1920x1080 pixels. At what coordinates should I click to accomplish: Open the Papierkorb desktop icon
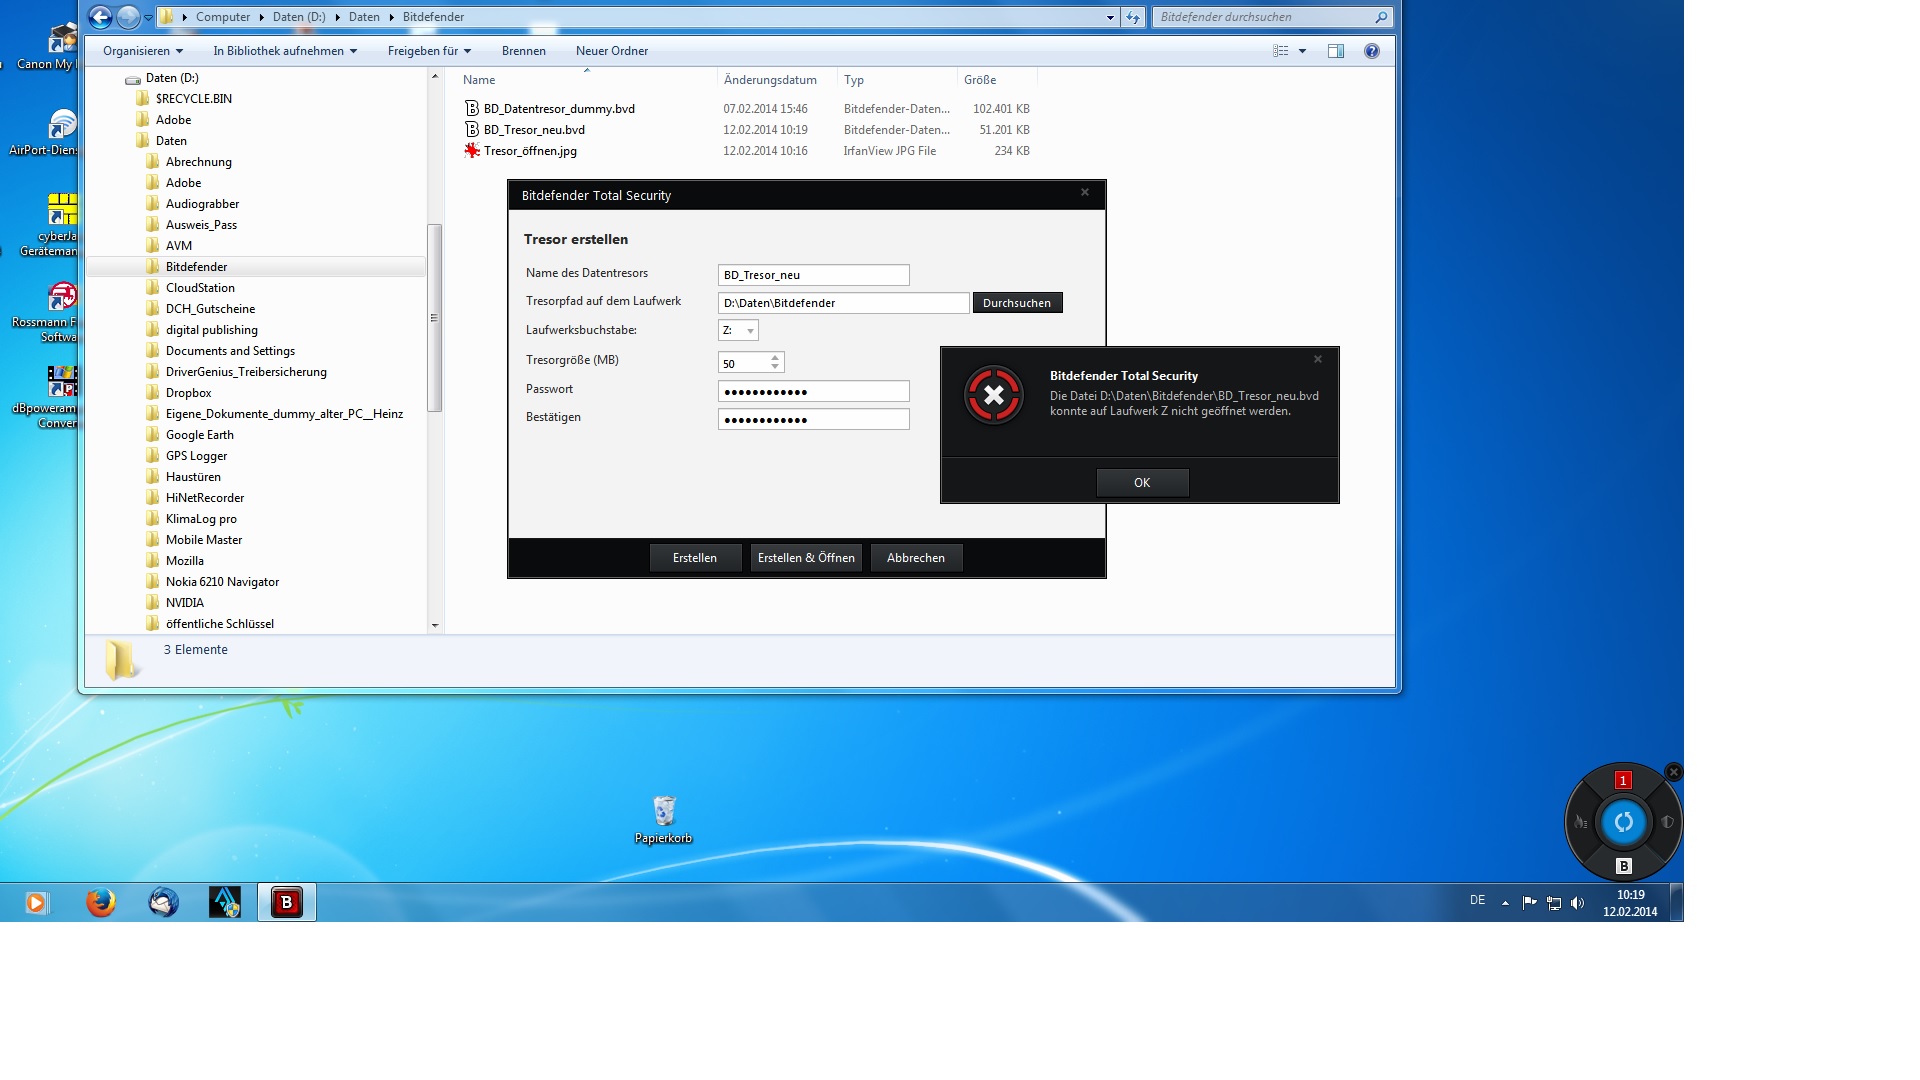tap(664, 819)
